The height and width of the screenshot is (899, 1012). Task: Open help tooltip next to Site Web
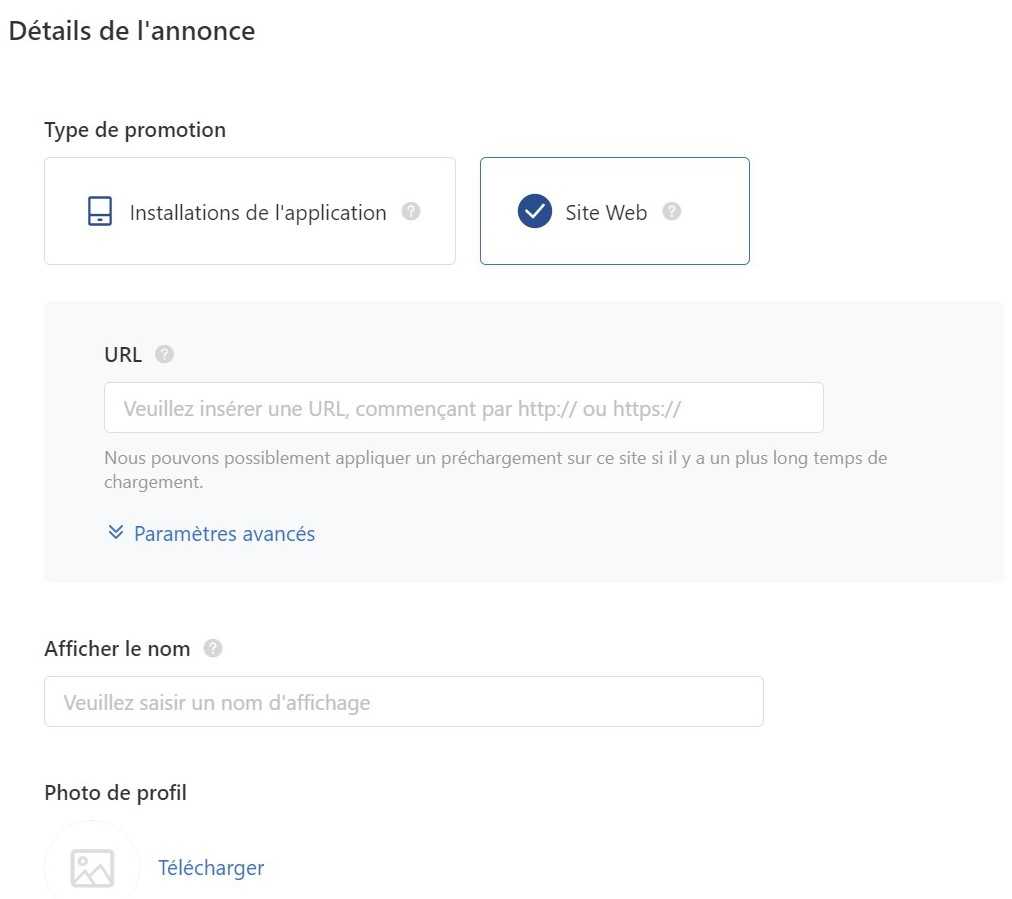(x=672, y=211)
